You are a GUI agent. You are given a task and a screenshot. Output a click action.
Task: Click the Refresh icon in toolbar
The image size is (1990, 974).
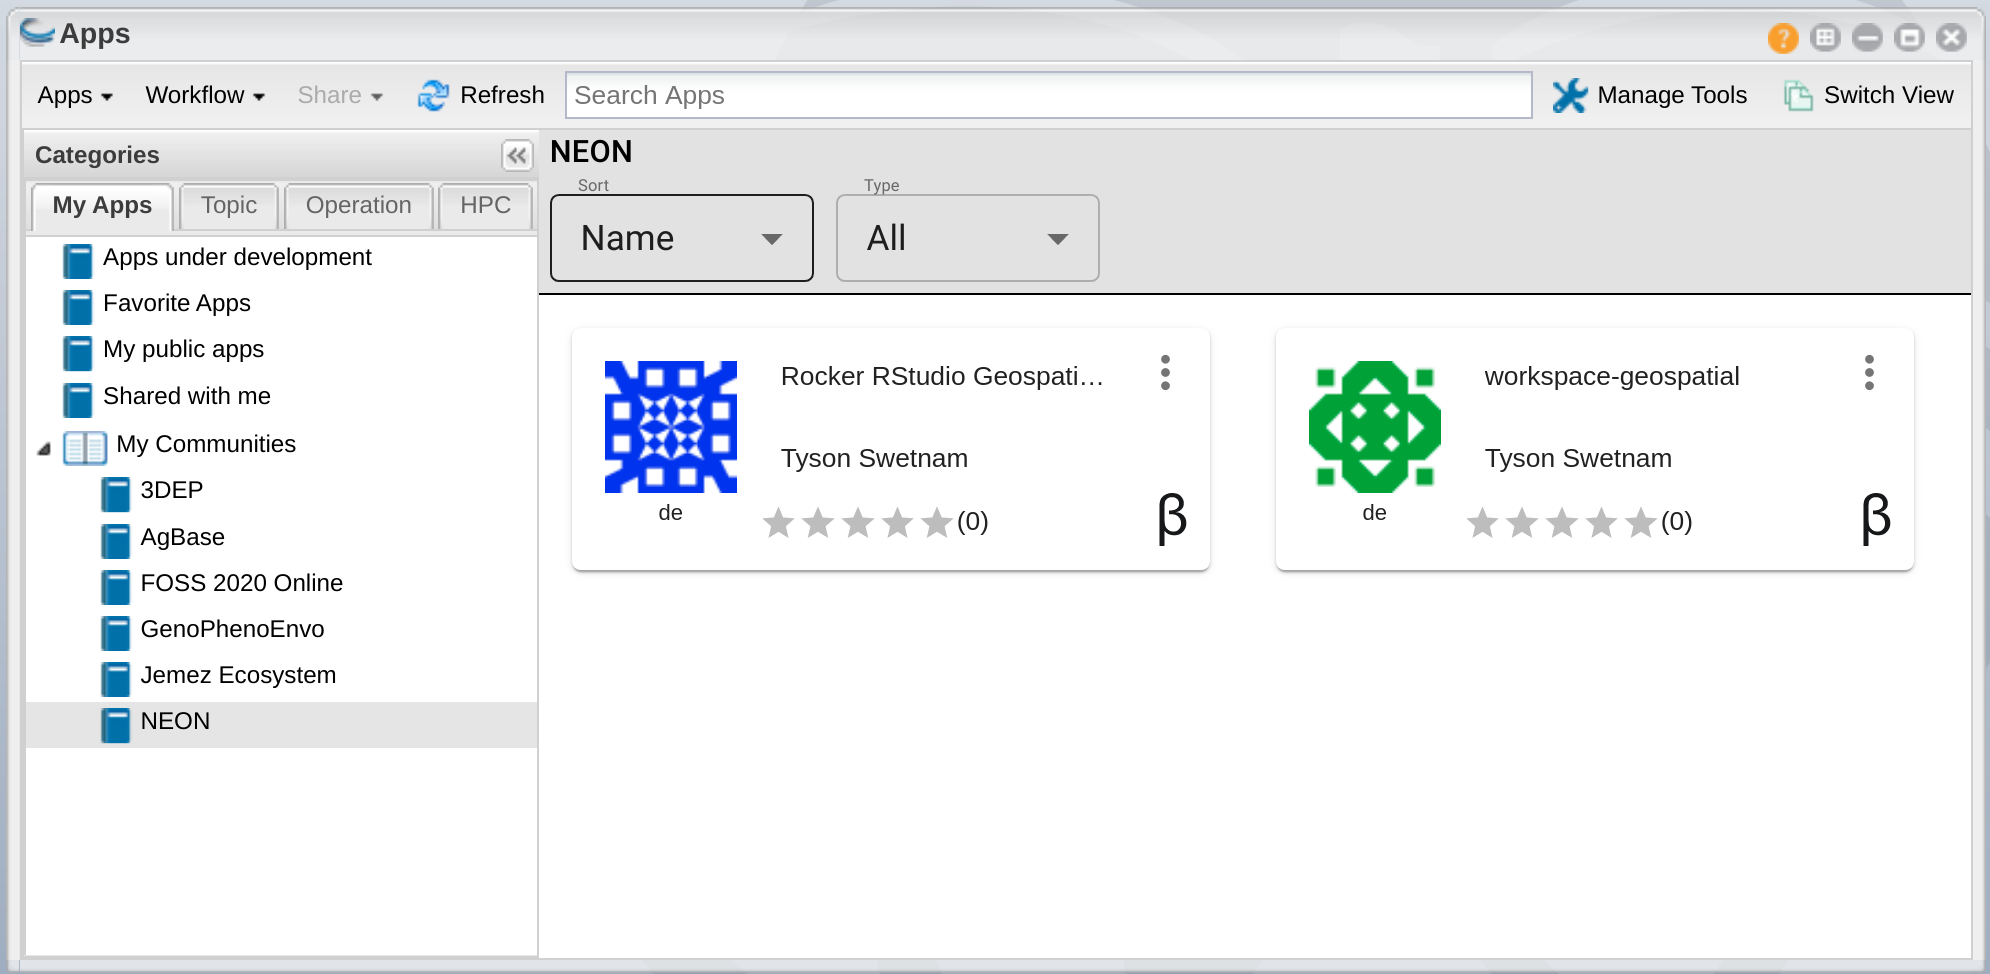pos(433,95)
